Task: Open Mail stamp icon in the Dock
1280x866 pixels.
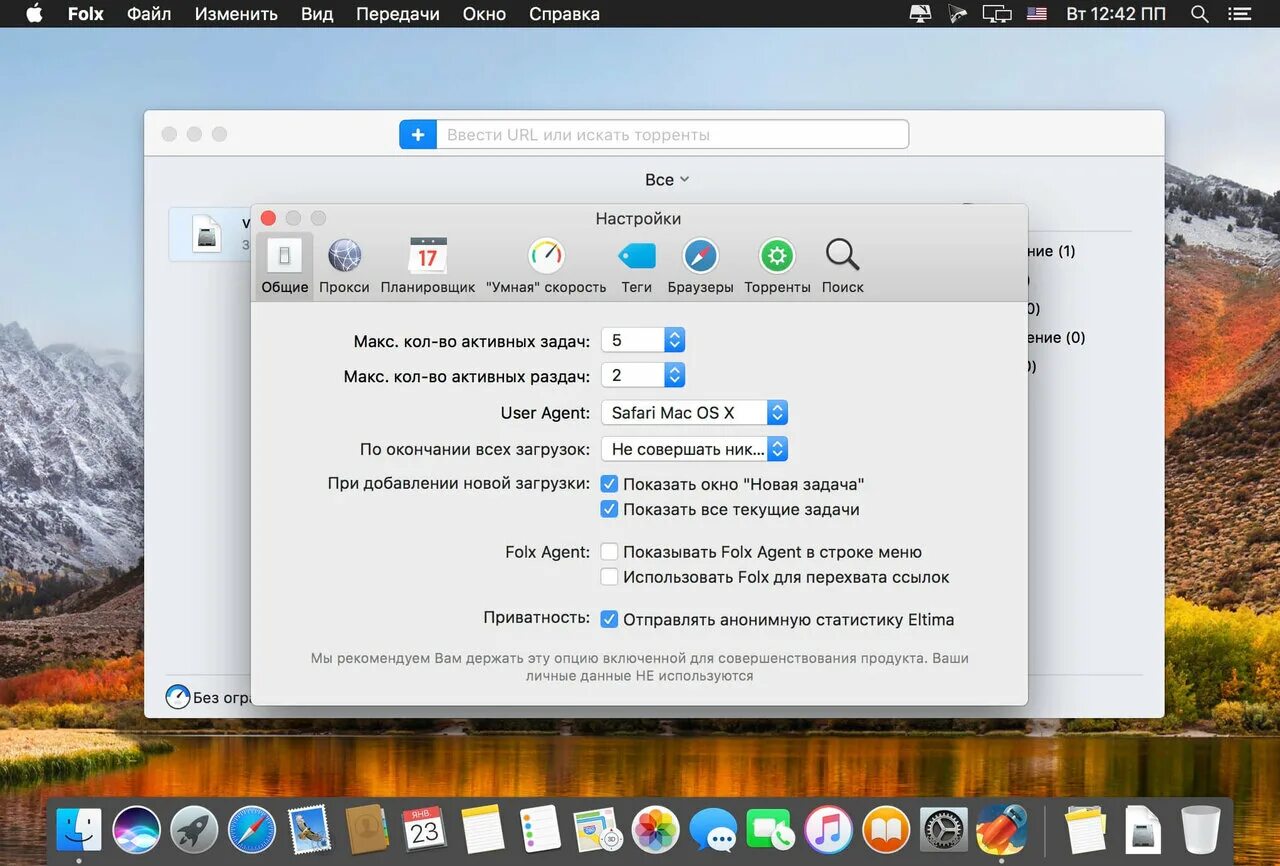Action: pos(309,829)
